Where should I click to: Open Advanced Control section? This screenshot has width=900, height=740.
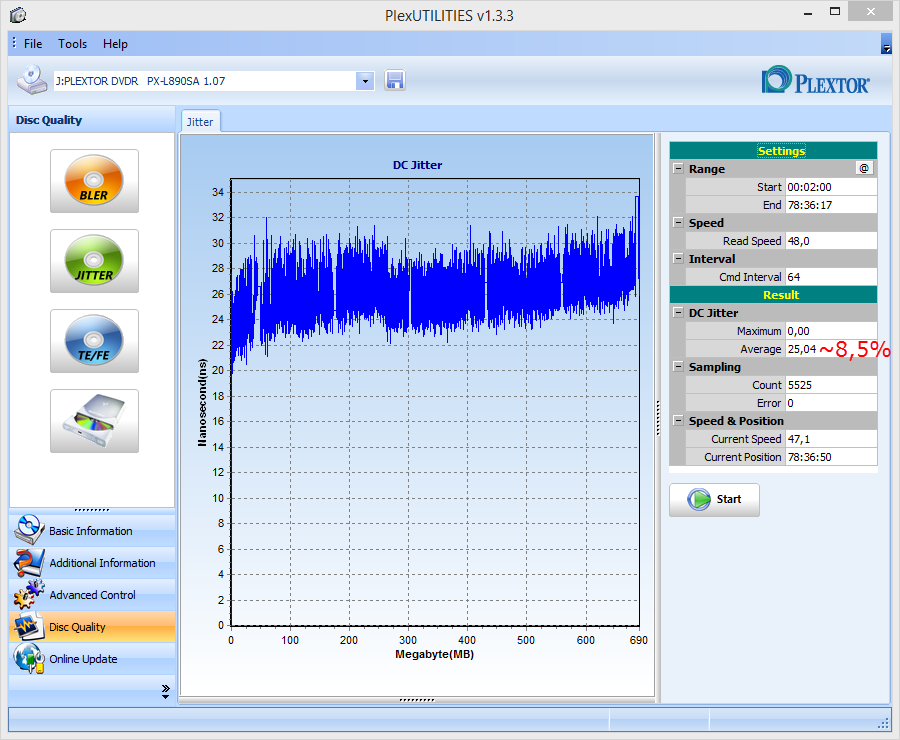[92, 595]
